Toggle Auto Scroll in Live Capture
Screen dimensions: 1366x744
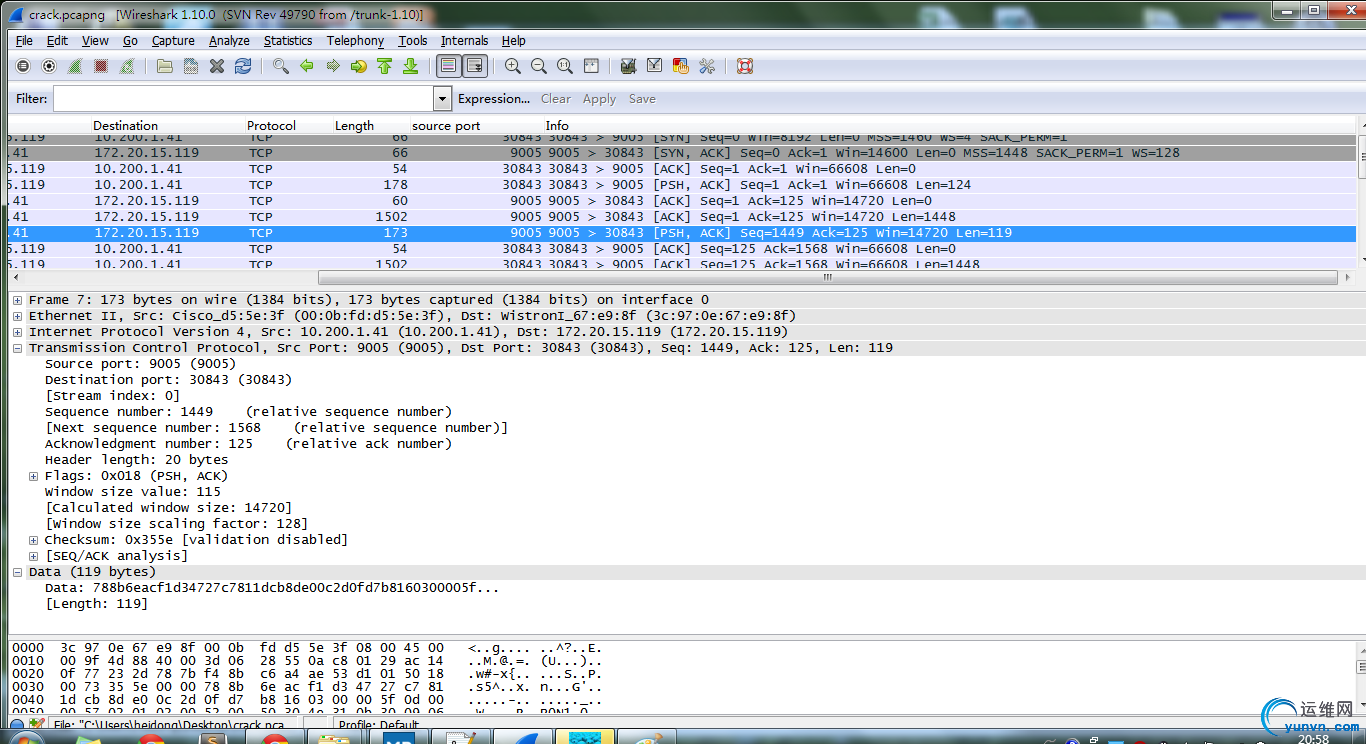tap(476, 66)
